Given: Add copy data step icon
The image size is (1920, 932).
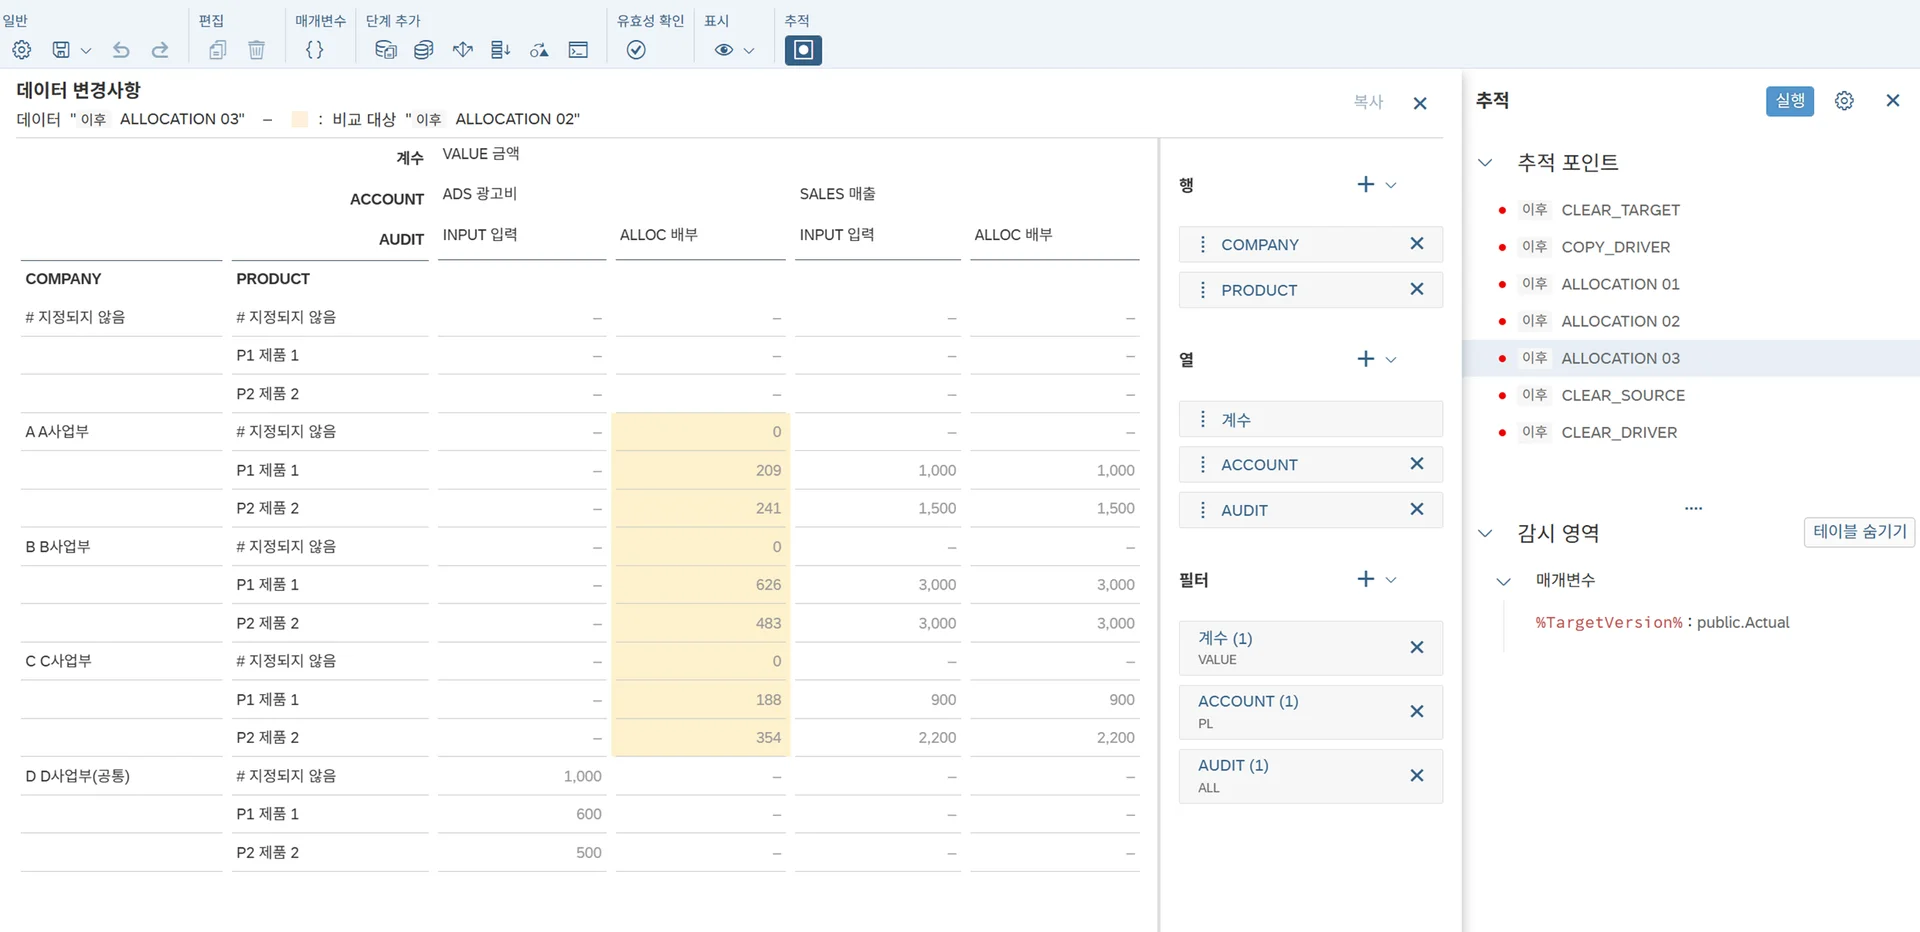Looking at the screenshot, I should point(385,50).
